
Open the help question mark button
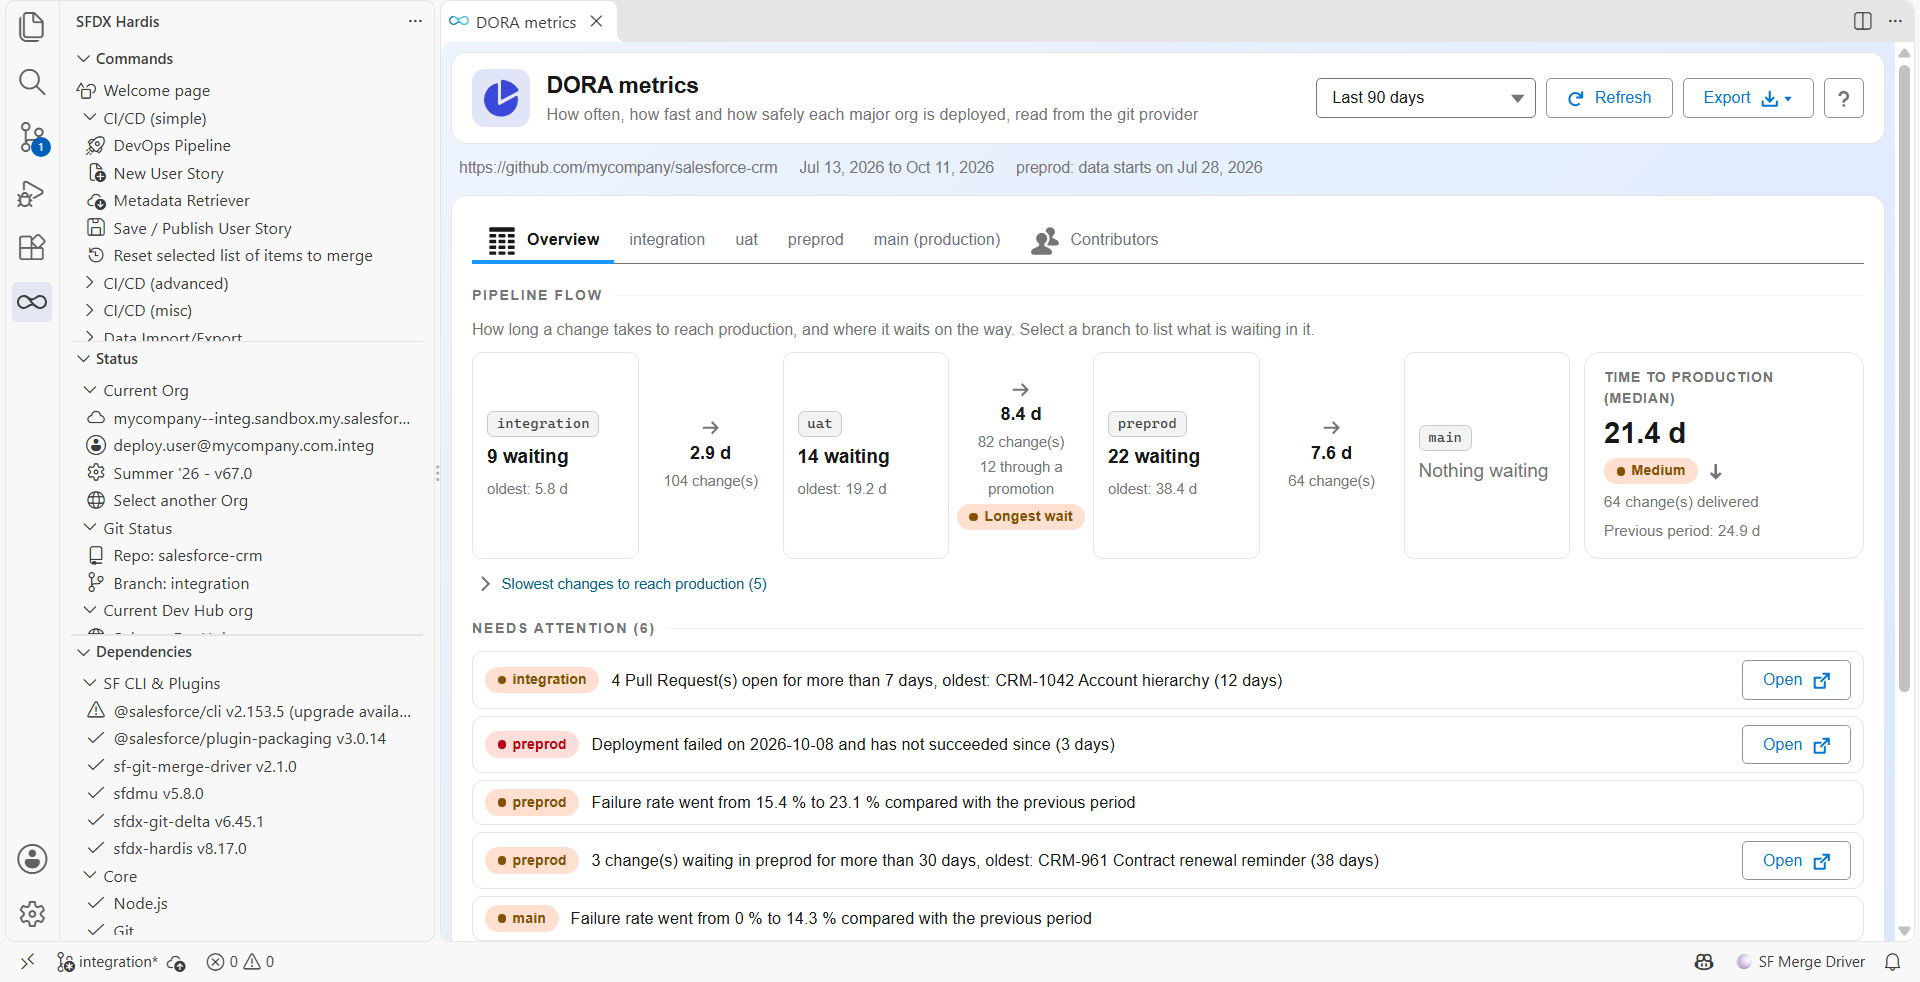pyautogui.click(x=1843, y=98)
